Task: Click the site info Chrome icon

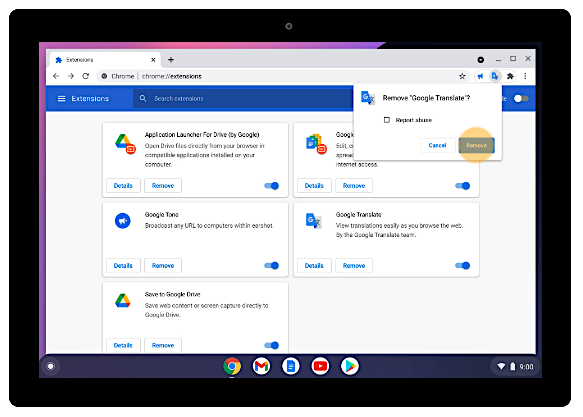Action: tap(104, 76)
